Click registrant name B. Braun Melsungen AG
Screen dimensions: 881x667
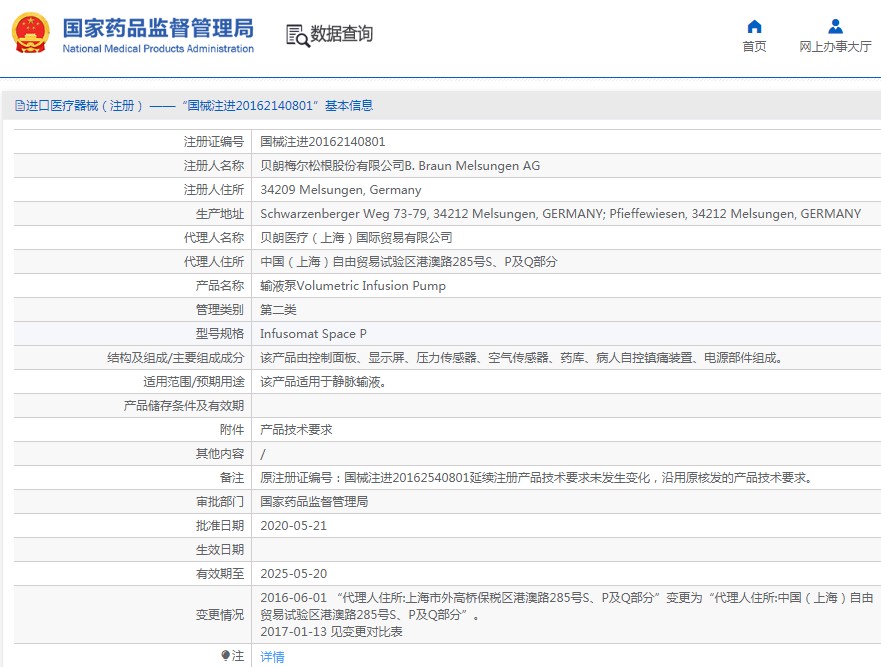click(x=399, y=166)
